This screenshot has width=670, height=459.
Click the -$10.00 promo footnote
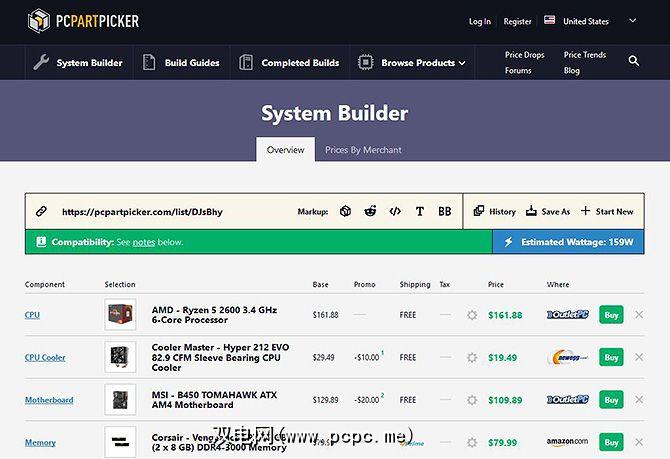[382, 353]
